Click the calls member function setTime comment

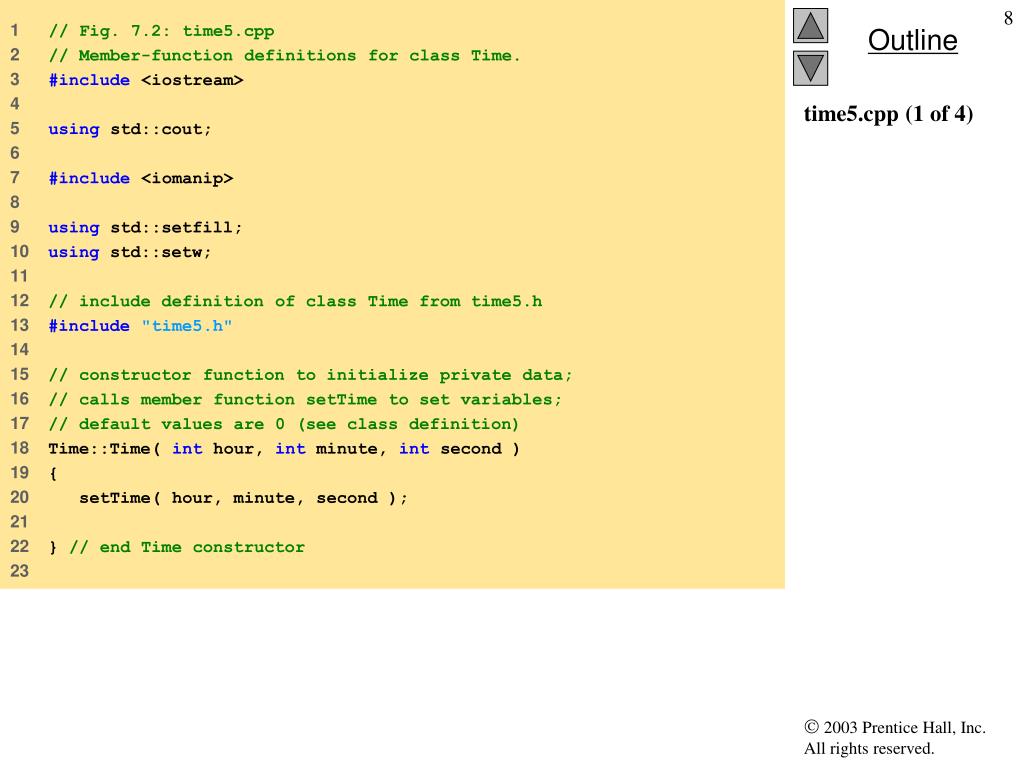[305, 400]
